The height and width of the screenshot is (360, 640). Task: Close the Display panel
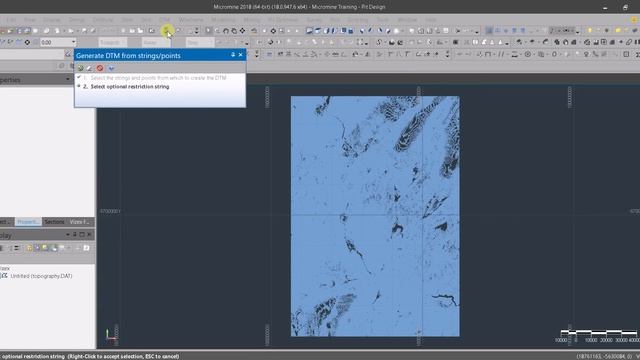(x=89, y=235)
